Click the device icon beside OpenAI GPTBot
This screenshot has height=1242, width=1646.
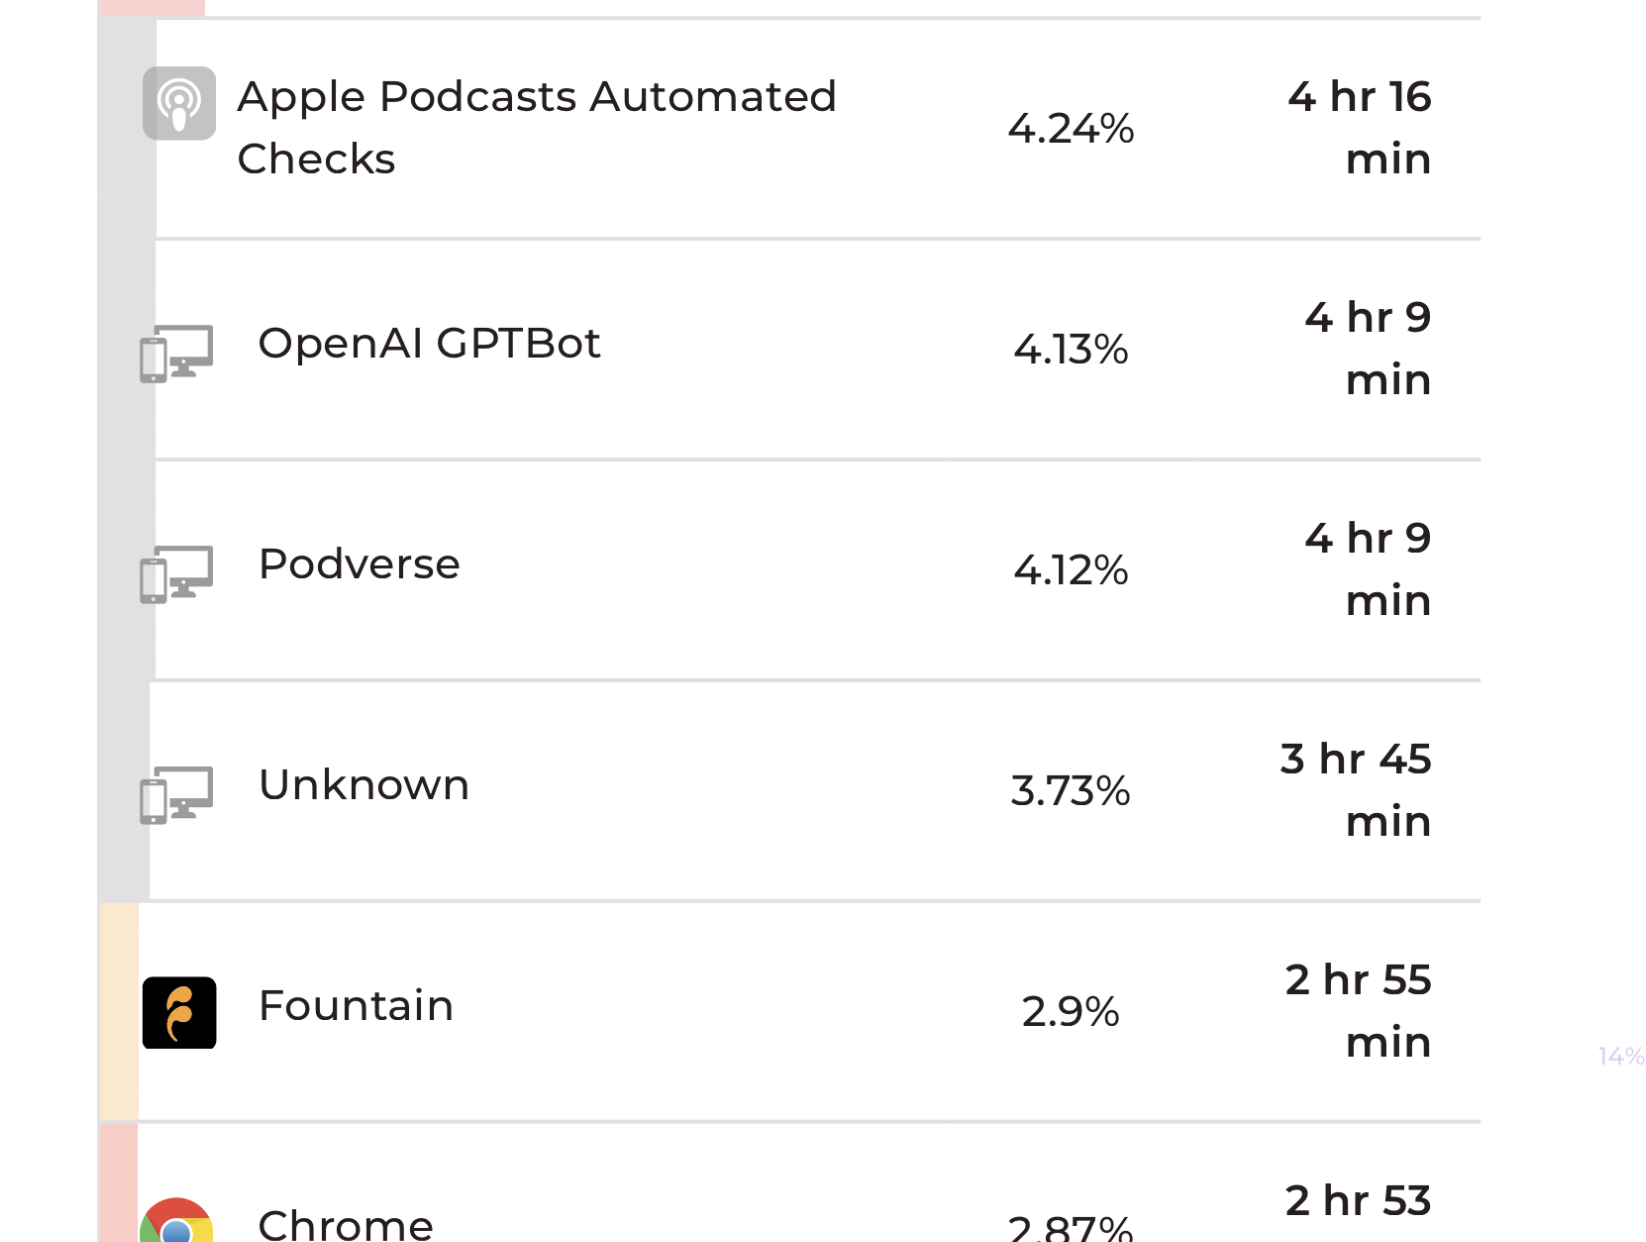pos(176,353)
